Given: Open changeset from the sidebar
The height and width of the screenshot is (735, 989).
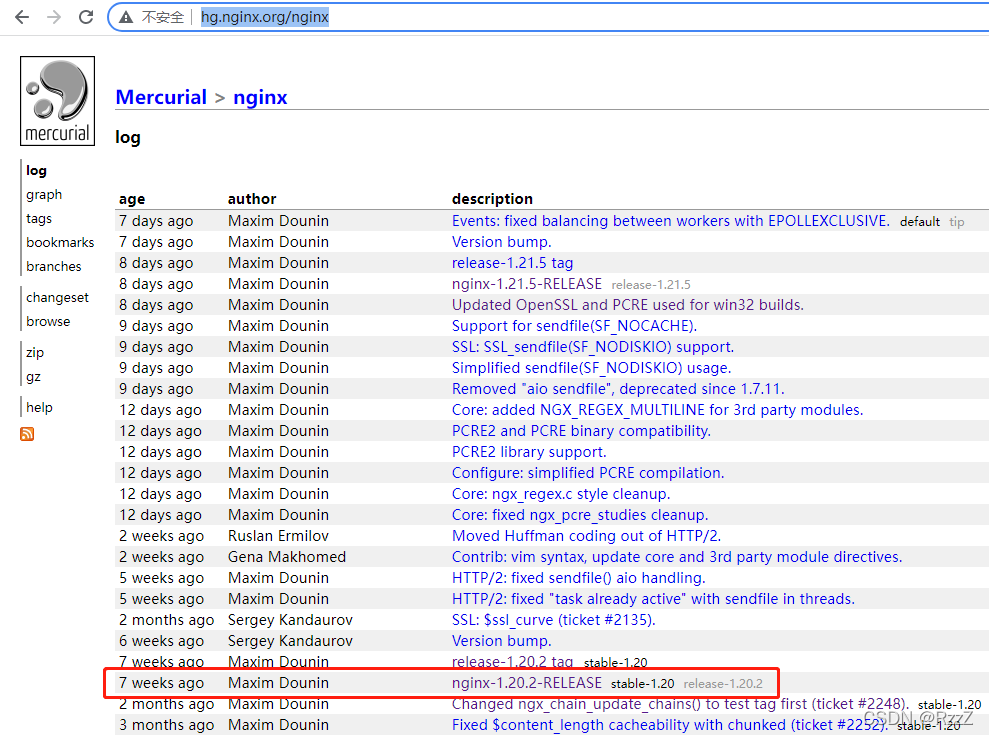Looking at the screenshot, I should pos(57,297).
